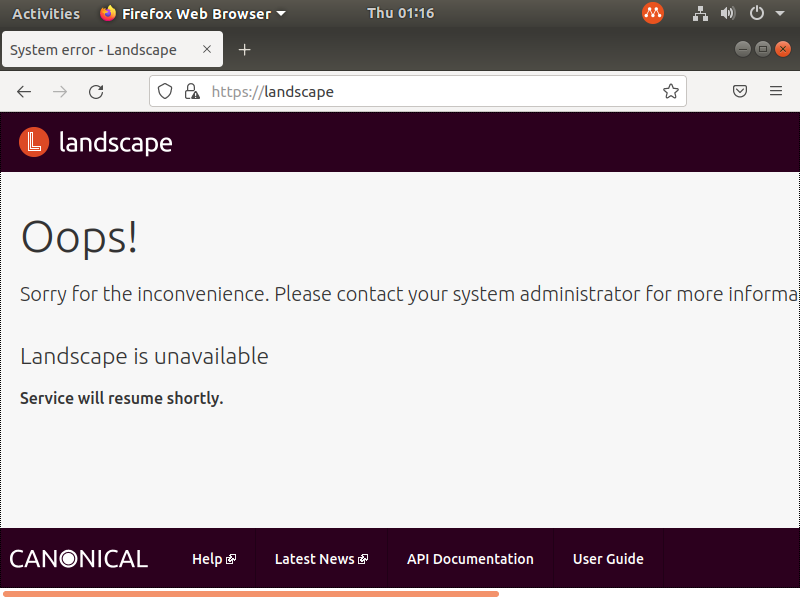Click the 'Service will resume shortly.' text
Viewport: 800px width, 600px height.
pyautogui.click(x=122, y=398)
